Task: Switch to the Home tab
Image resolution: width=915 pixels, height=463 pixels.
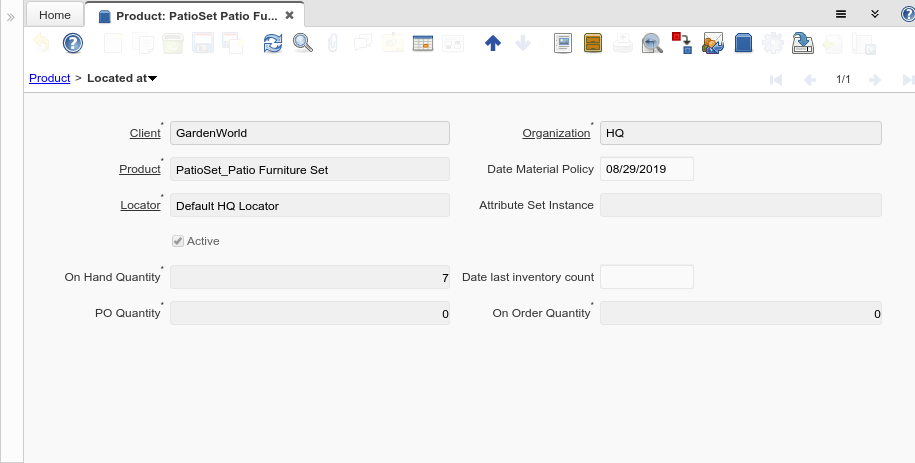Action: click(55, 15)
